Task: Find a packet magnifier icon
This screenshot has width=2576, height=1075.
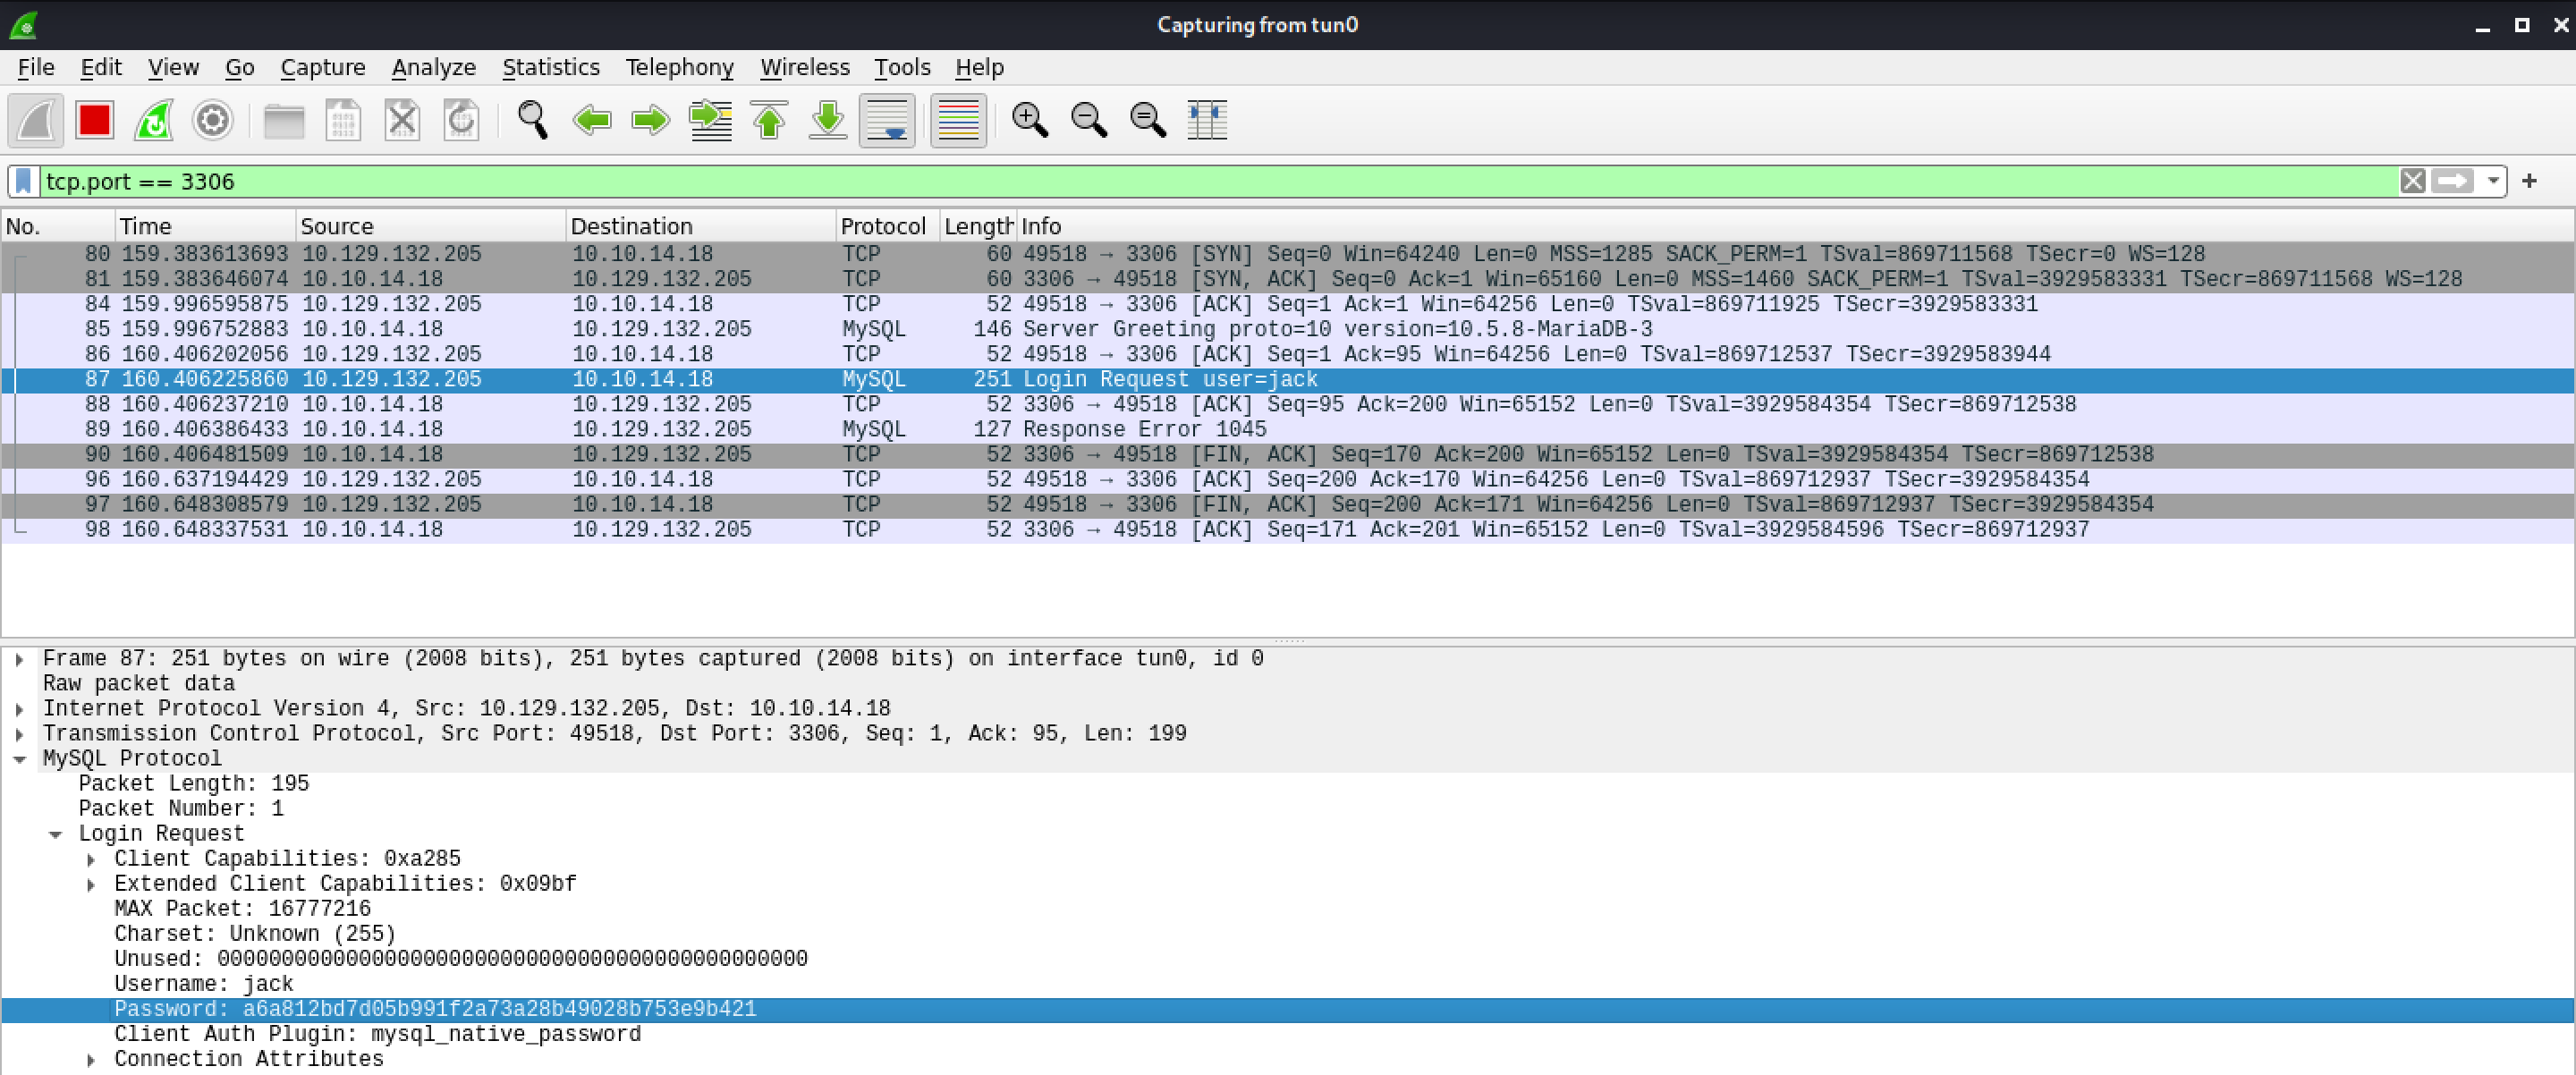Action: [x=532, y=121]
